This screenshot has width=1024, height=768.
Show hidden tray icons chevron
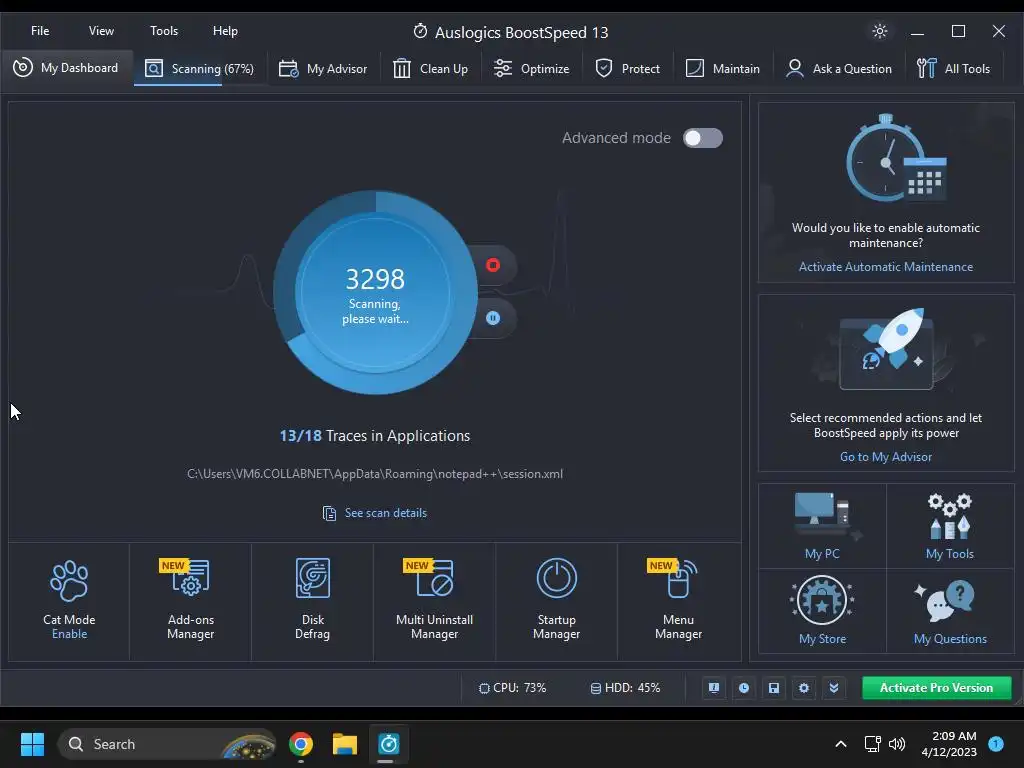tap(841, 744)
